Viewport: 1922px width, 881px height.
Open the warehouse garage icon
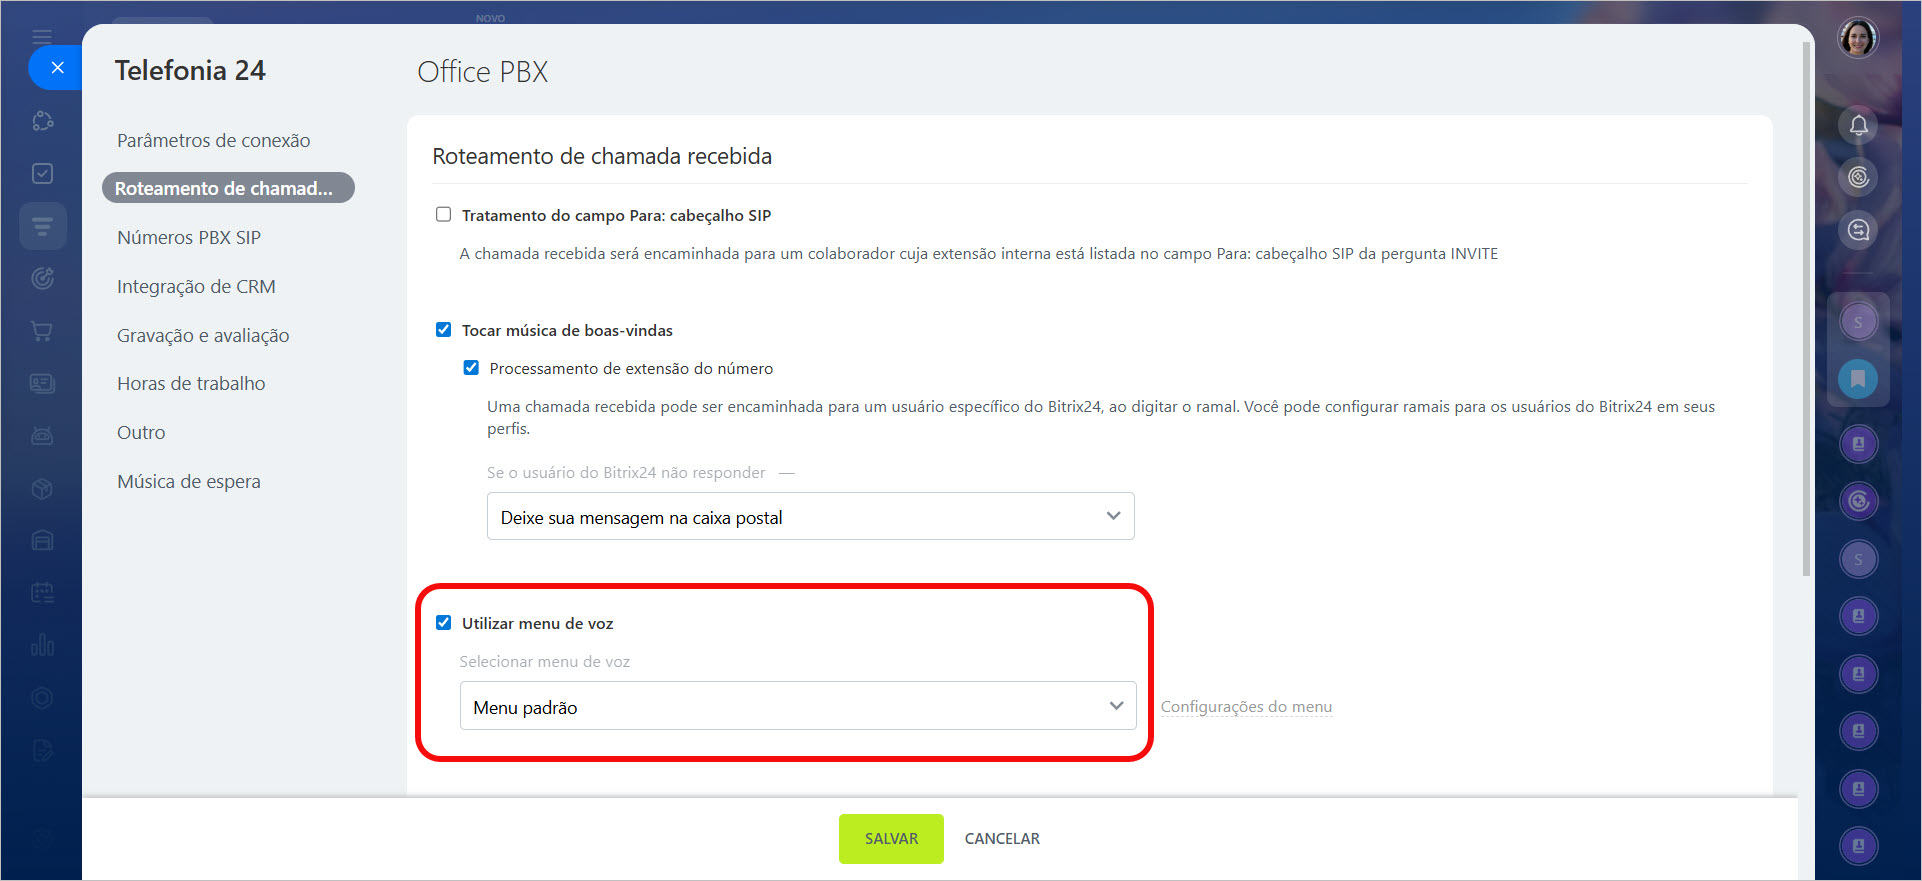click(42, 540)
